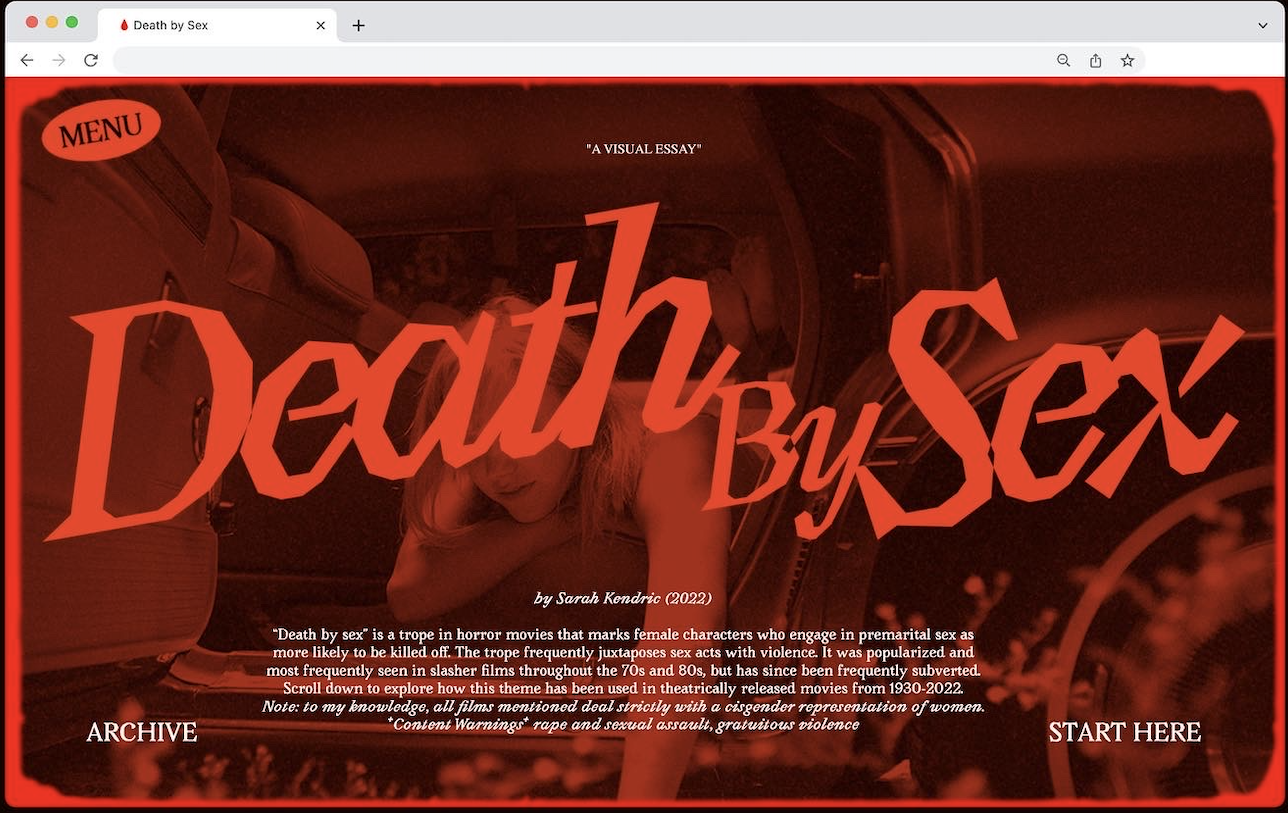1288x813 pixels.
Task: Click the ARCHIVE link
Action: point(142,732)
